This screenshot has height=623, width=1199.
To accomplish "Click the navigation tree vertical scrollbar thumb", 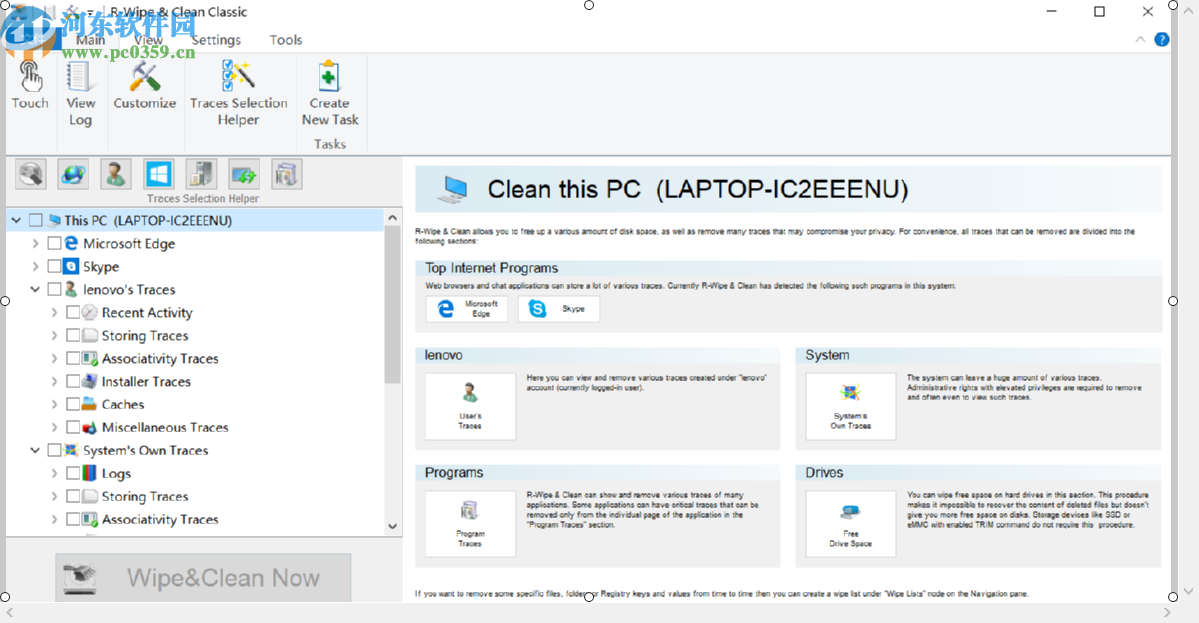I will pyautogui.click(x=392, y=304).
